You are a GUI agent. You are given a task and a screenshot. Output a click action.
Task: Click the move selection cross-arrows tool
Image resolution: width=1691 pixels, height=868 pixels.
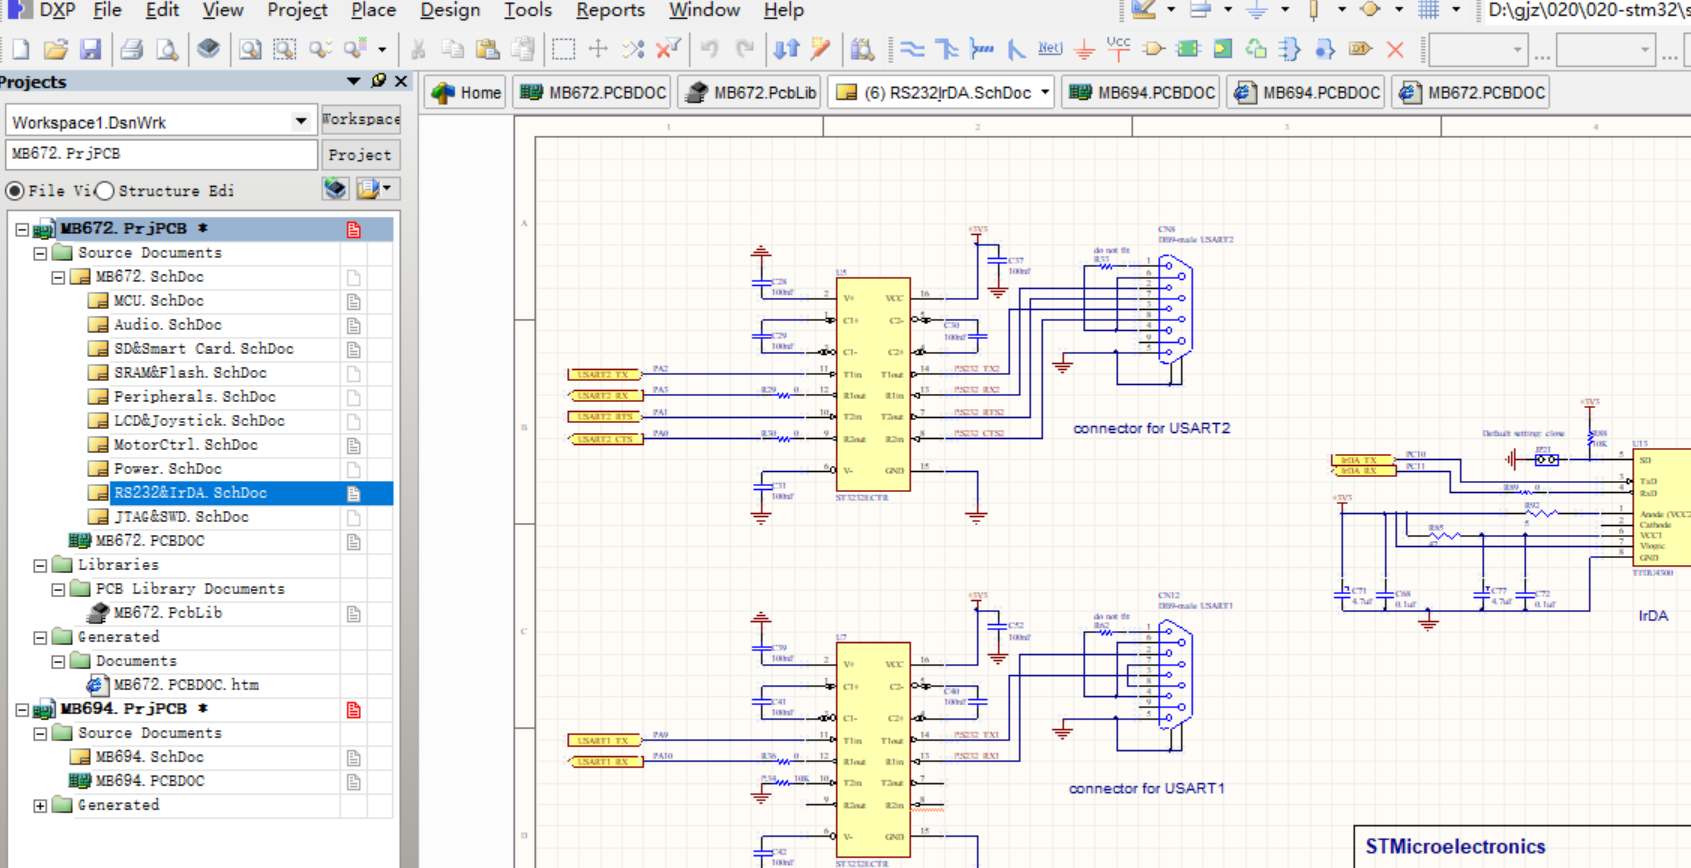(598, 49)
